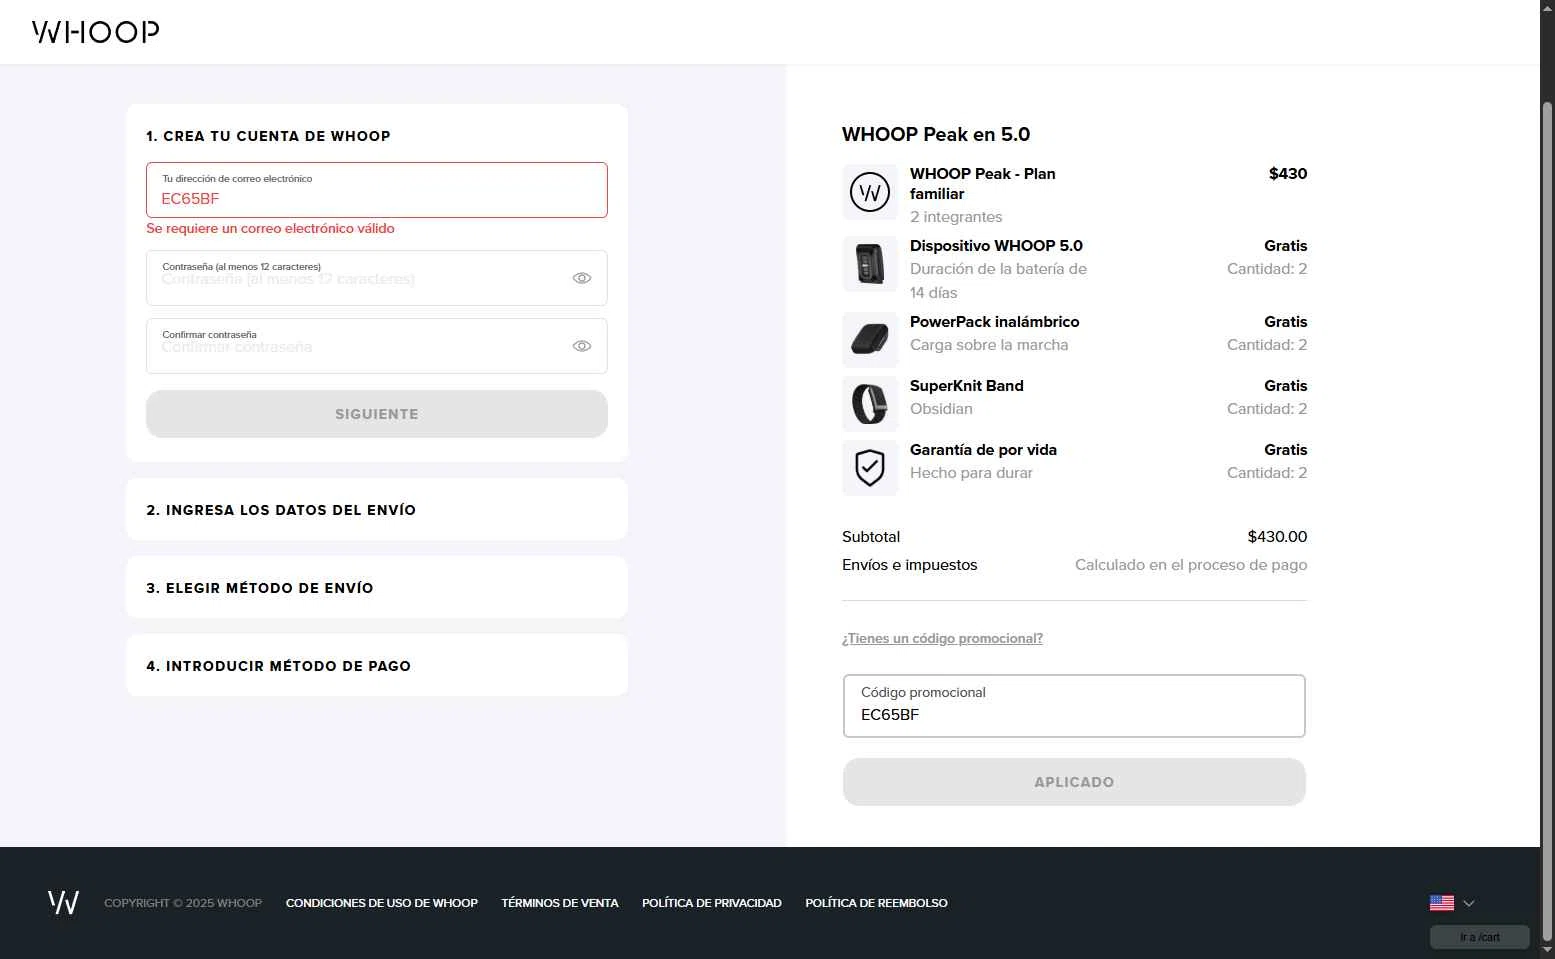Expand the country selector chevron

pyautogui.click(x=1469, y=903)
